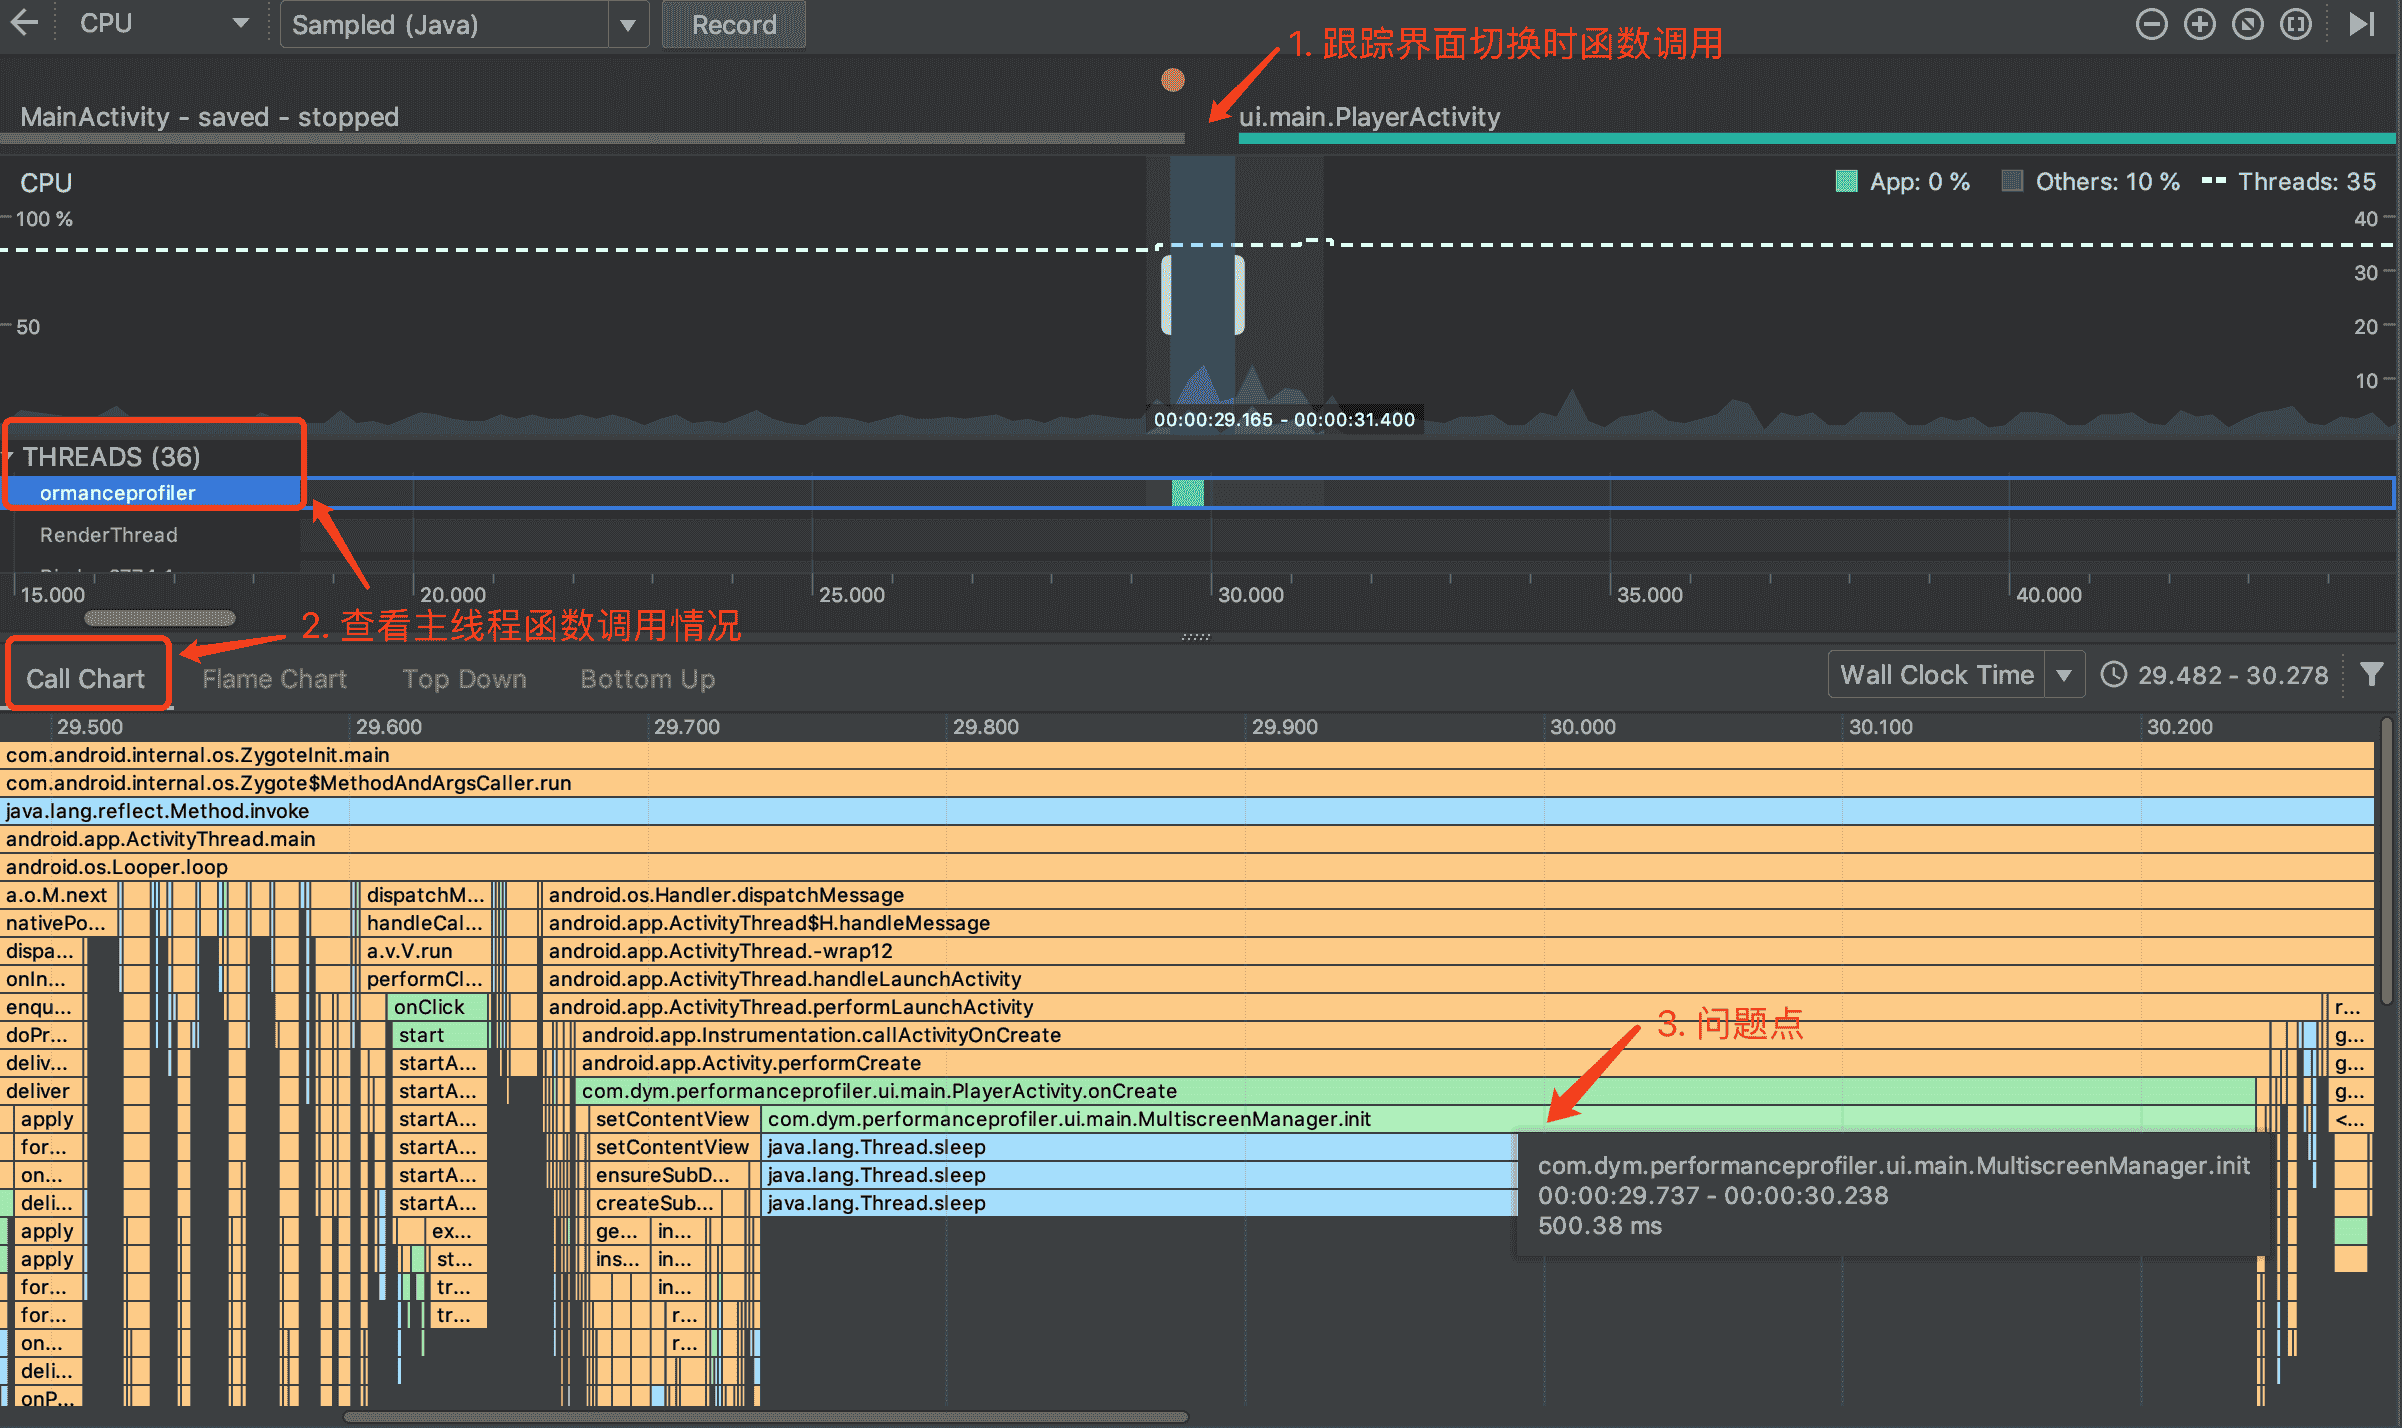Switch to the Top Down tab
This screenshot has height=1428, width=2402.
(x=463, y=679)
